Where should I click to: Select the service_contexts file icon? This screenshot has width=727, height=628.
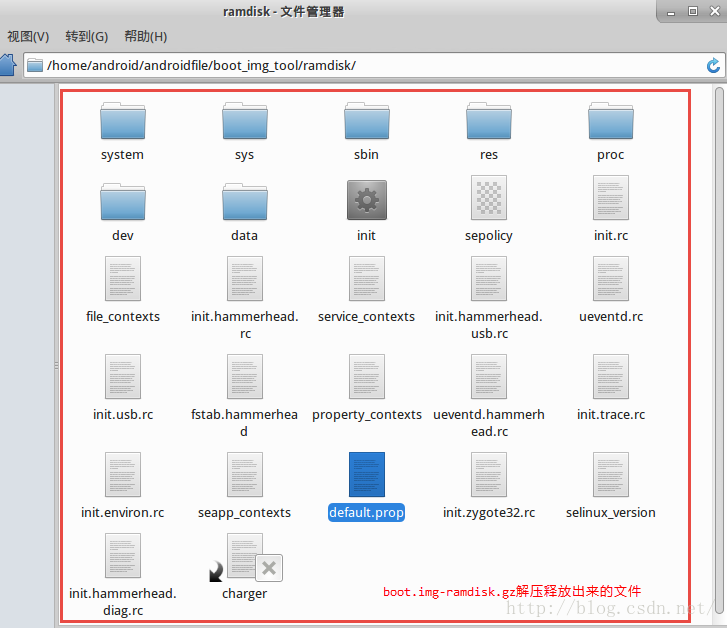pyautogui.click(x=367, y=278)
